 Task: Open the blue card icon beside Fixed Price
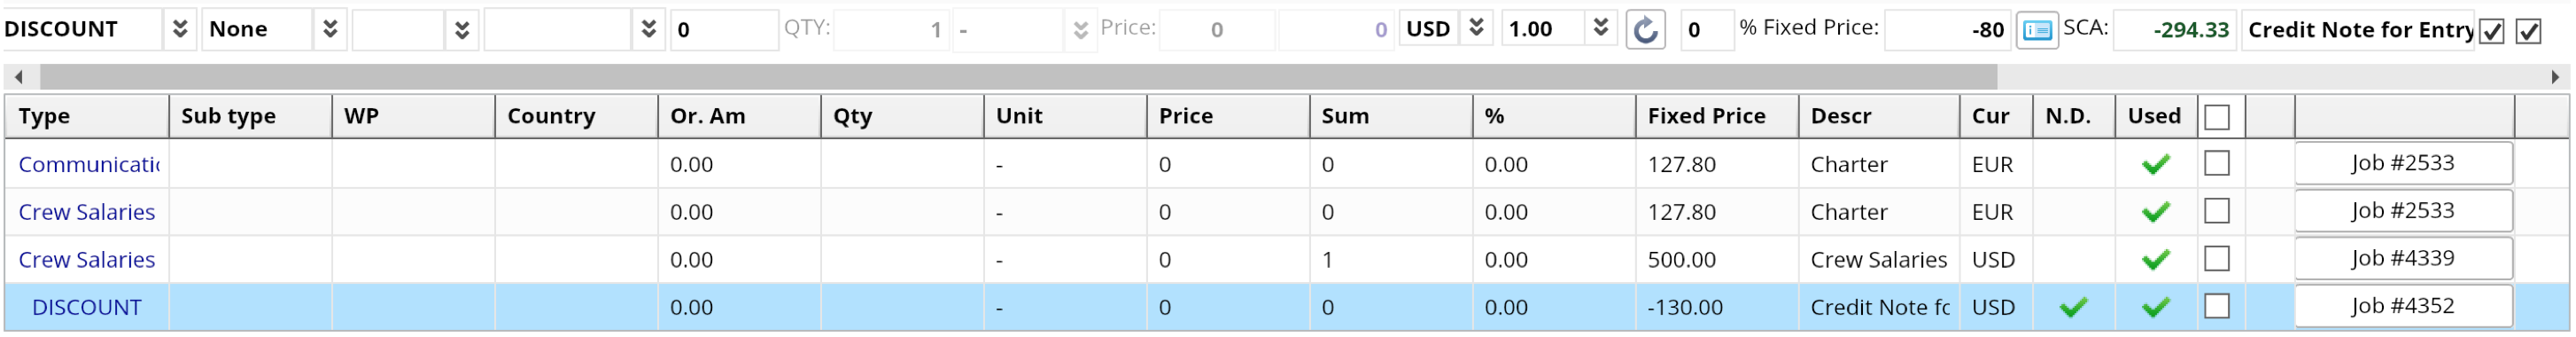click(x=2037, y=30)
